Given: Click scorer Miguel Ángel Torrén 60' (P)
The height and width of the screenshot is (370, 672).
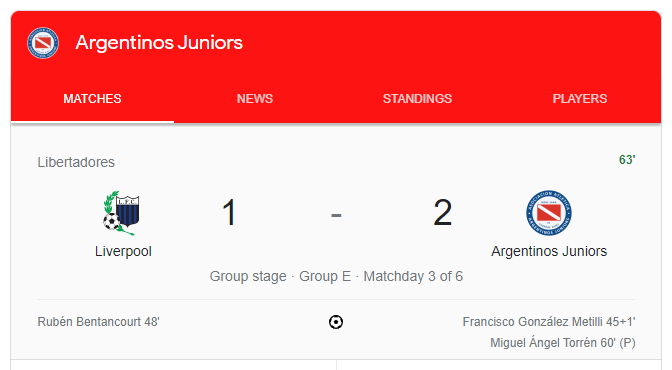Looking at the screenshot, I should point(563,343).
